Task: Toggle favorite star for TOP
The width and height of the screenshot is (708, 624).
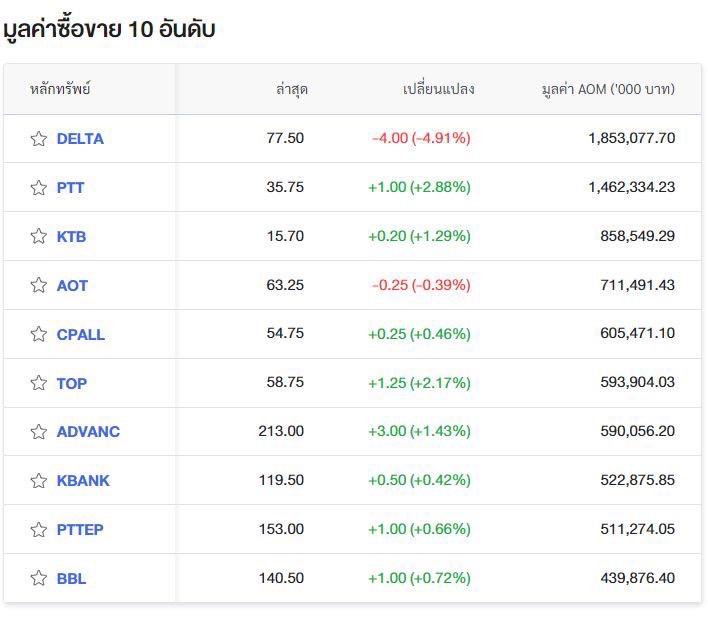Action: click(x=39, y=383)
